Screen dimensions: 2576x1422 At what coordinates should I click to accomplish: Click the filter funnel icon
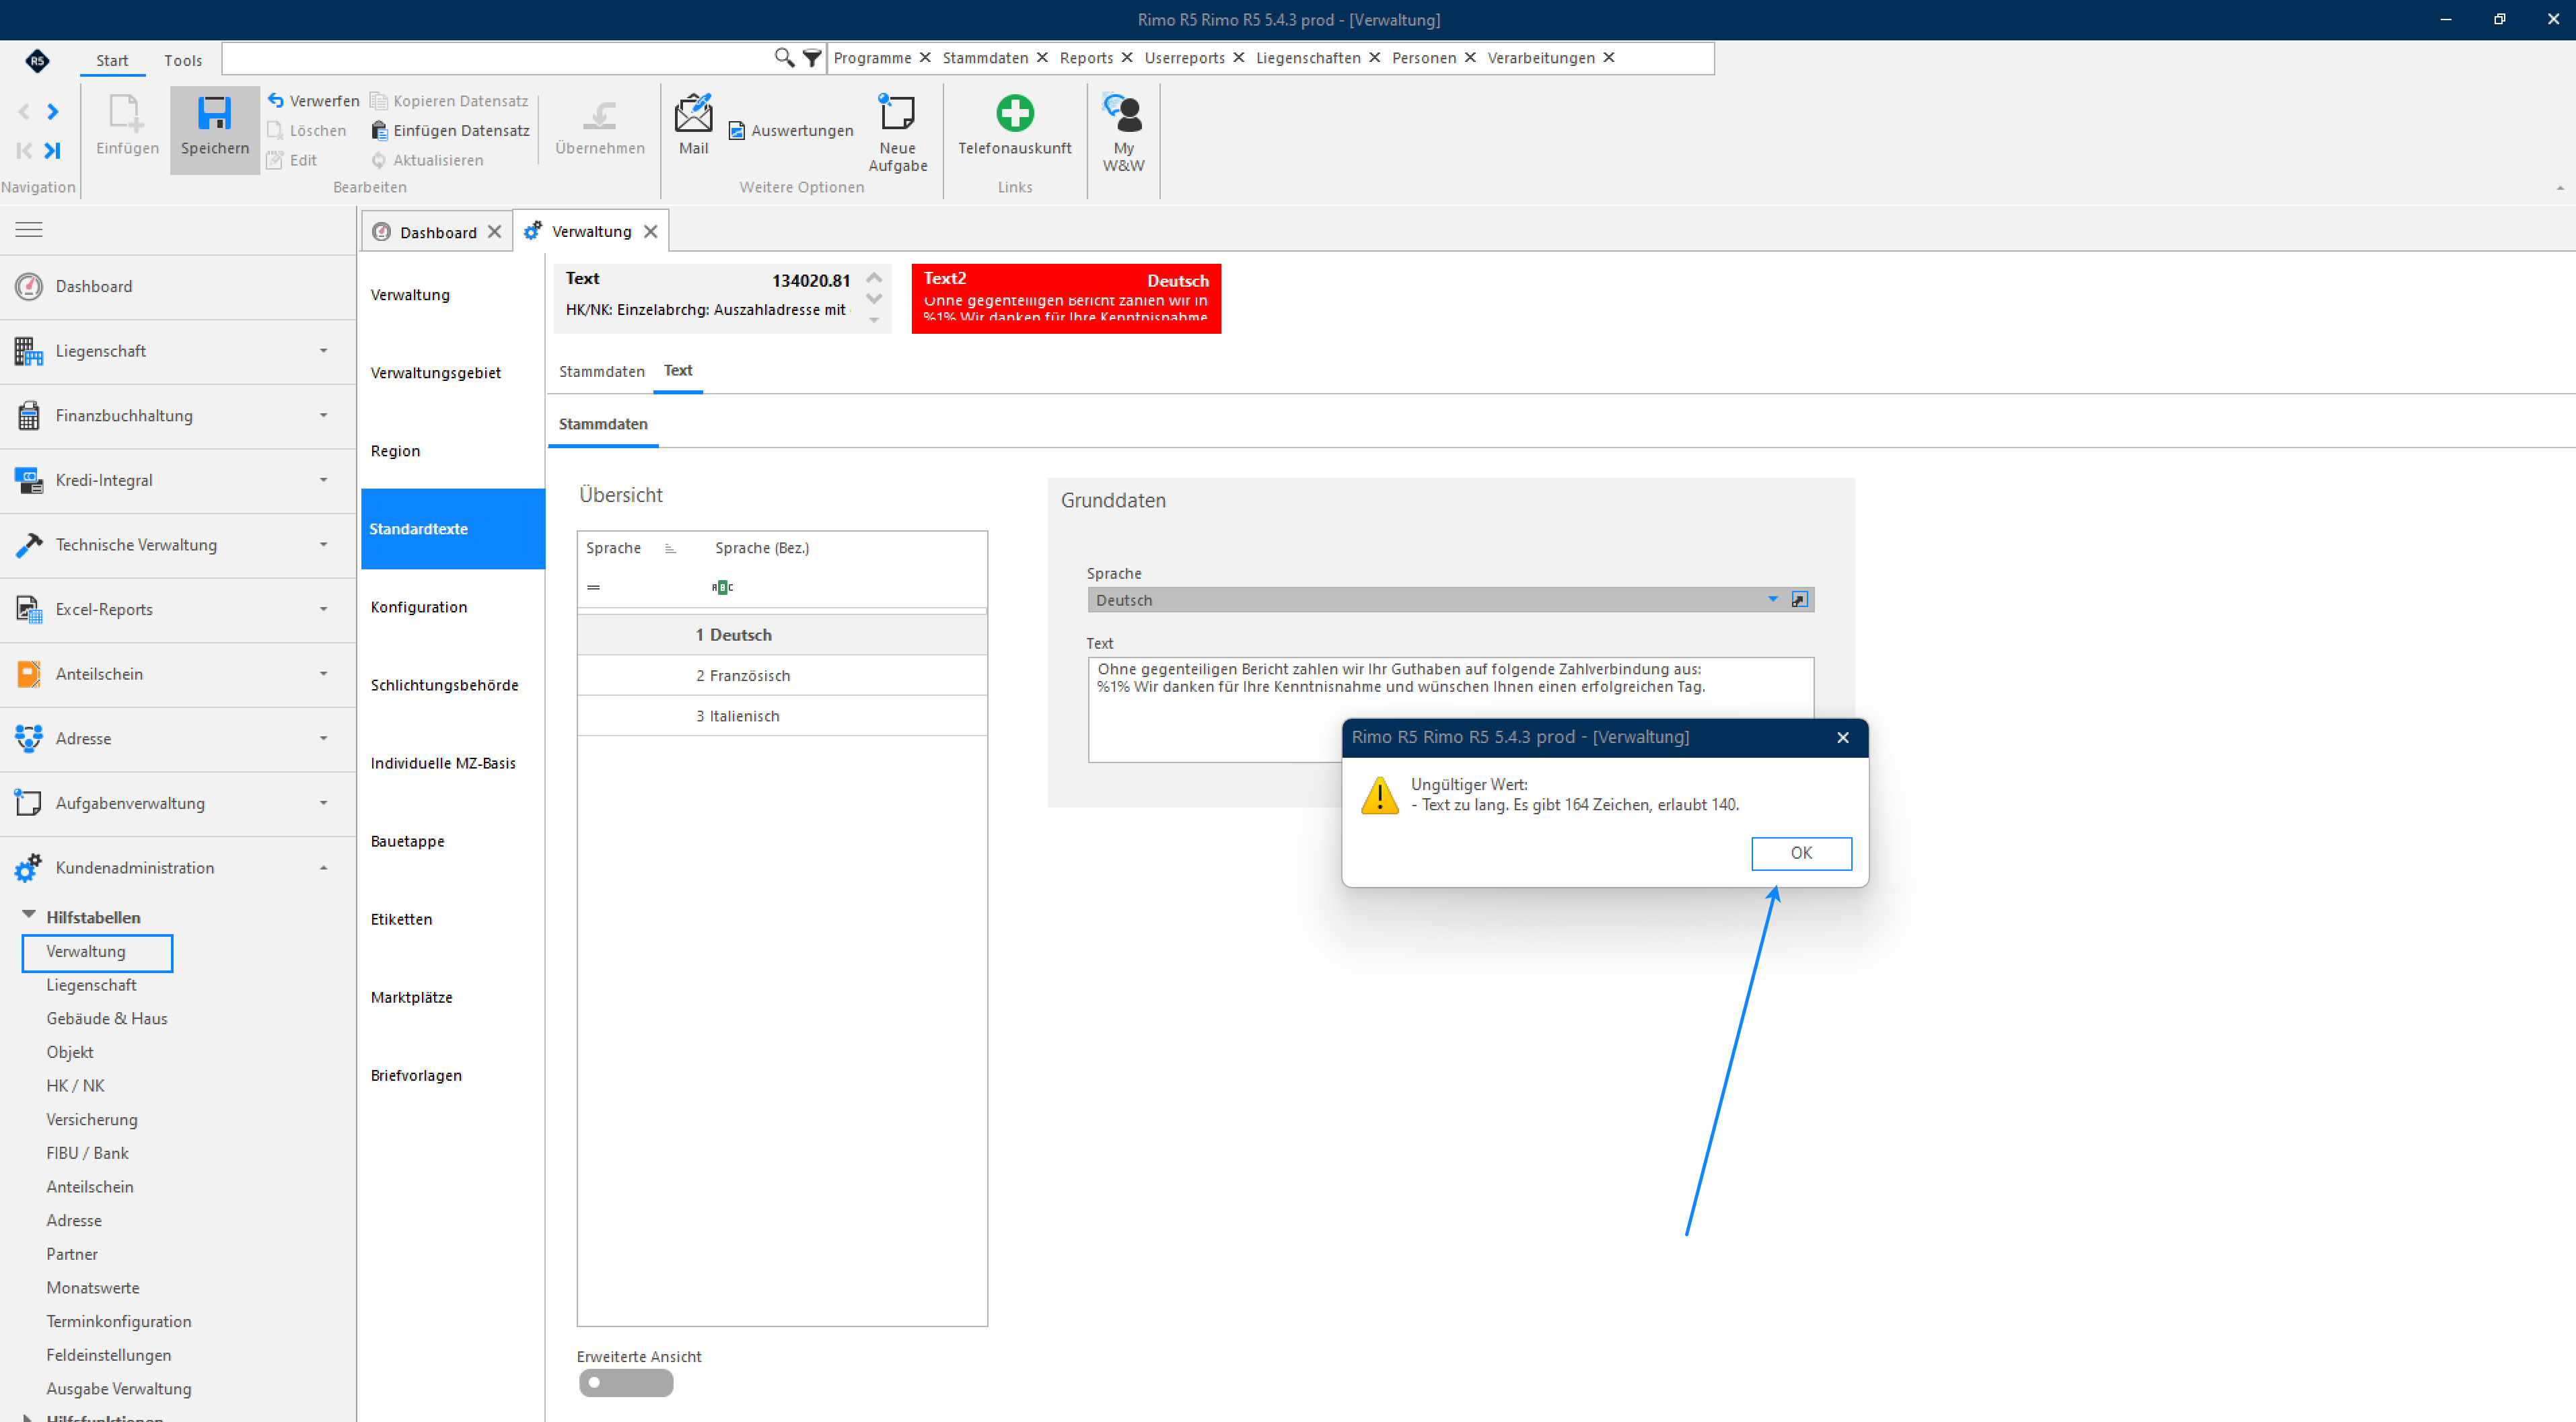click(812, 58)
